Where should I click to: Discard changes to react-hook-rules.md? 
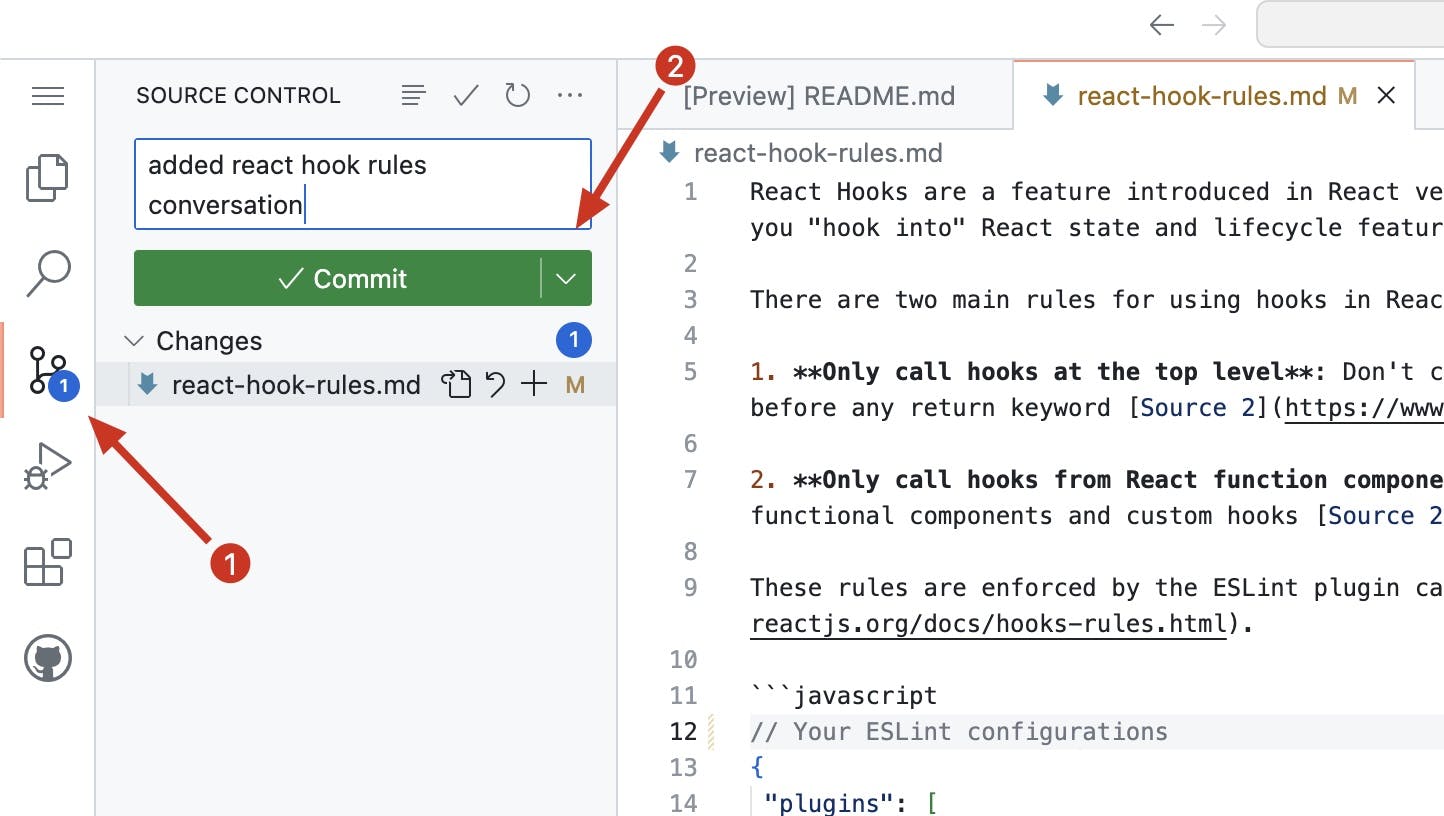point(496,385)
